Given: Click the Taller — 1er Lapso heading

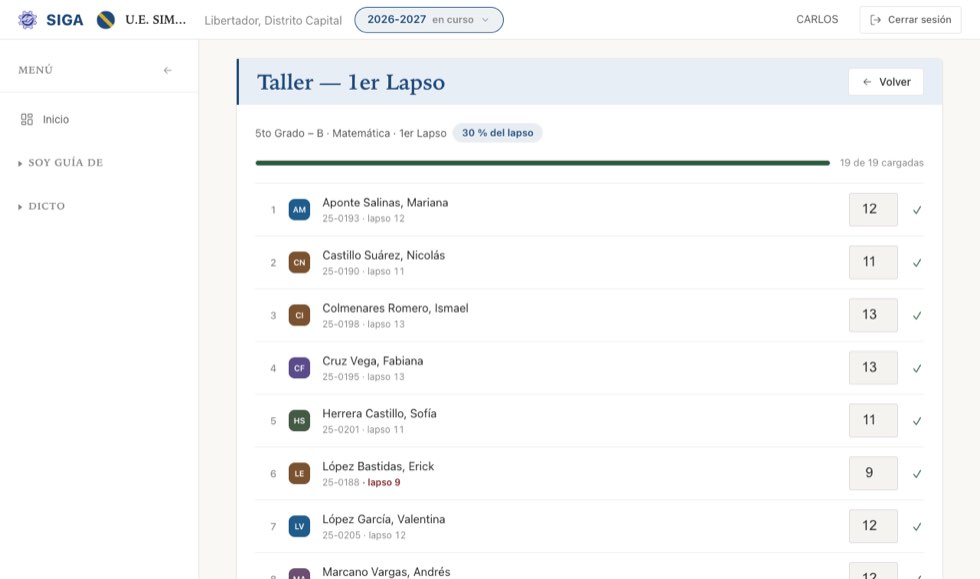Looking at the screenshot, I should pos(351,82).
